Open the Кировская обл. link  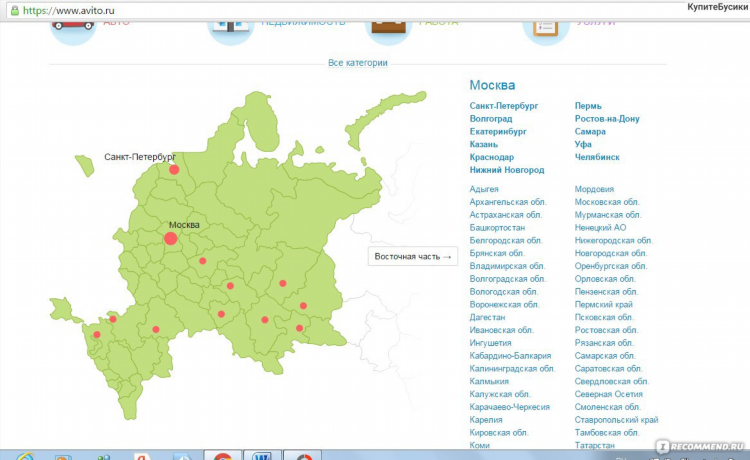(499, 433)
